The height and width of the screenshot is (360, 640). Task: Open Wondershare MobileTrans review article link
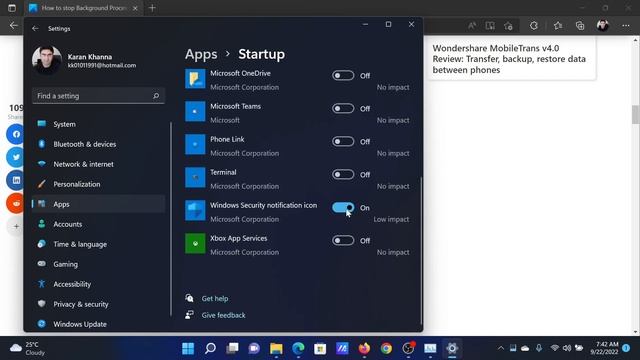point(509,59)
